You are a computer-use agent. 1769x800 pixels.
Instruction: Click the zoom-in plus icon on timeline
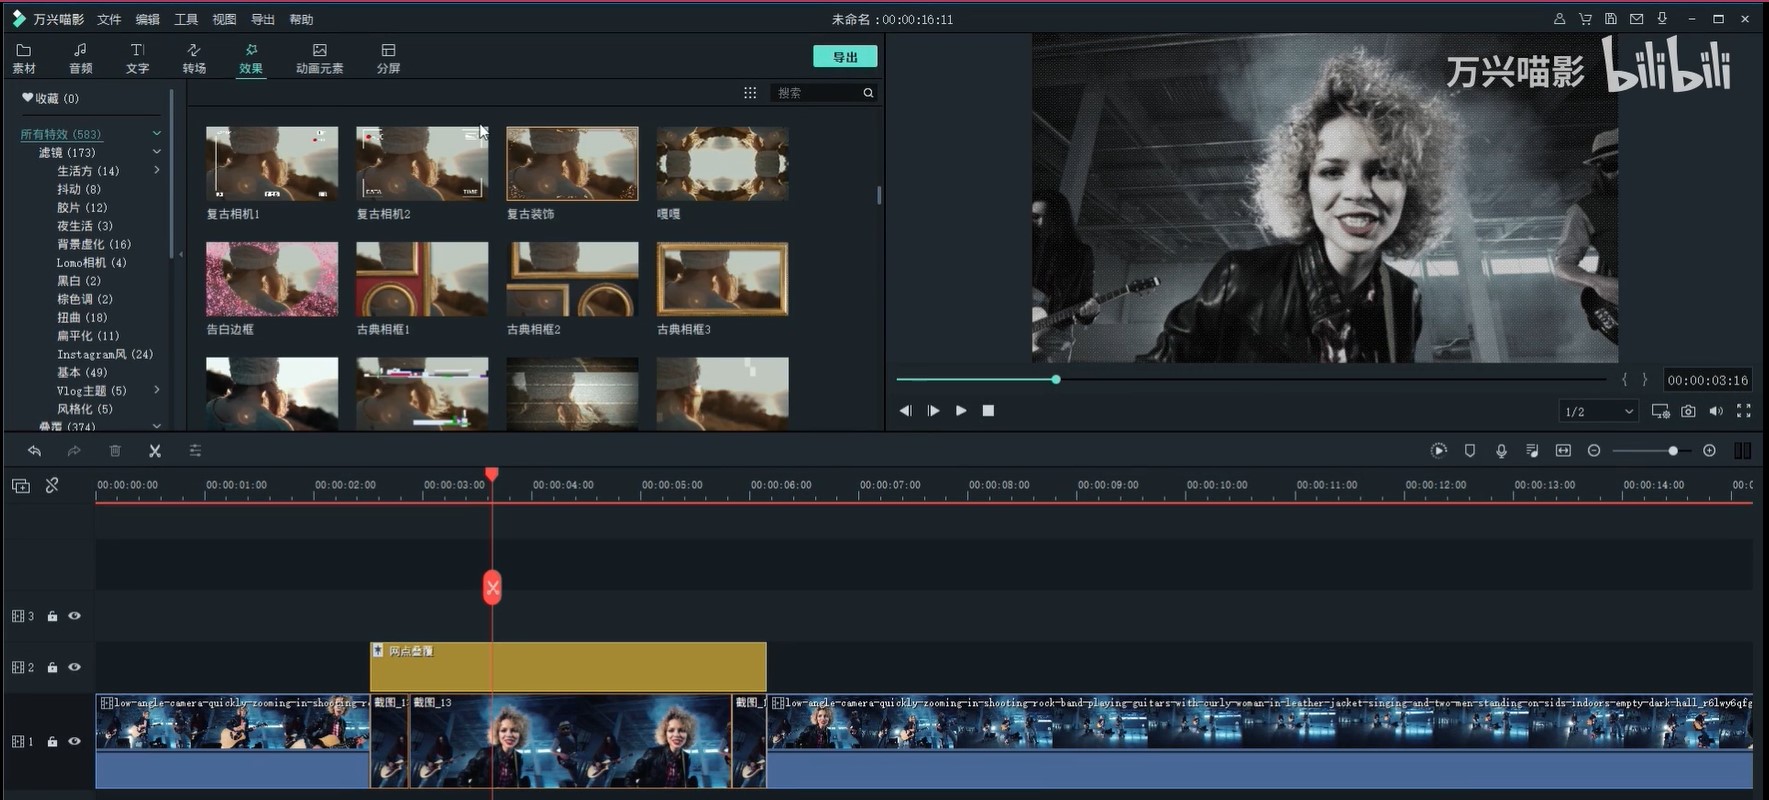click(x=1709, y=451)
